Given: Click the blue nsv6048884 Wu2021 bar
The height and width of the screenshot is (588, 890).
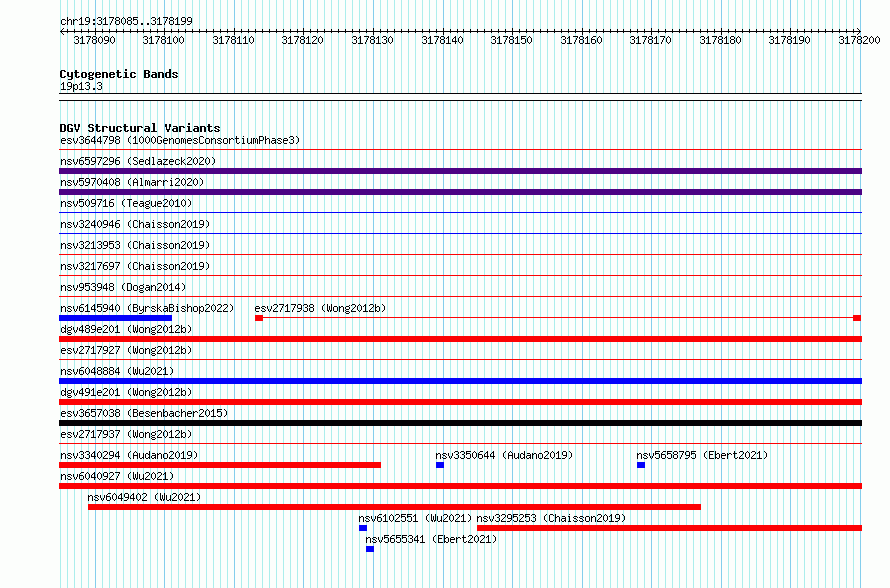Looking at the screenshot, I should pos(460,381).
